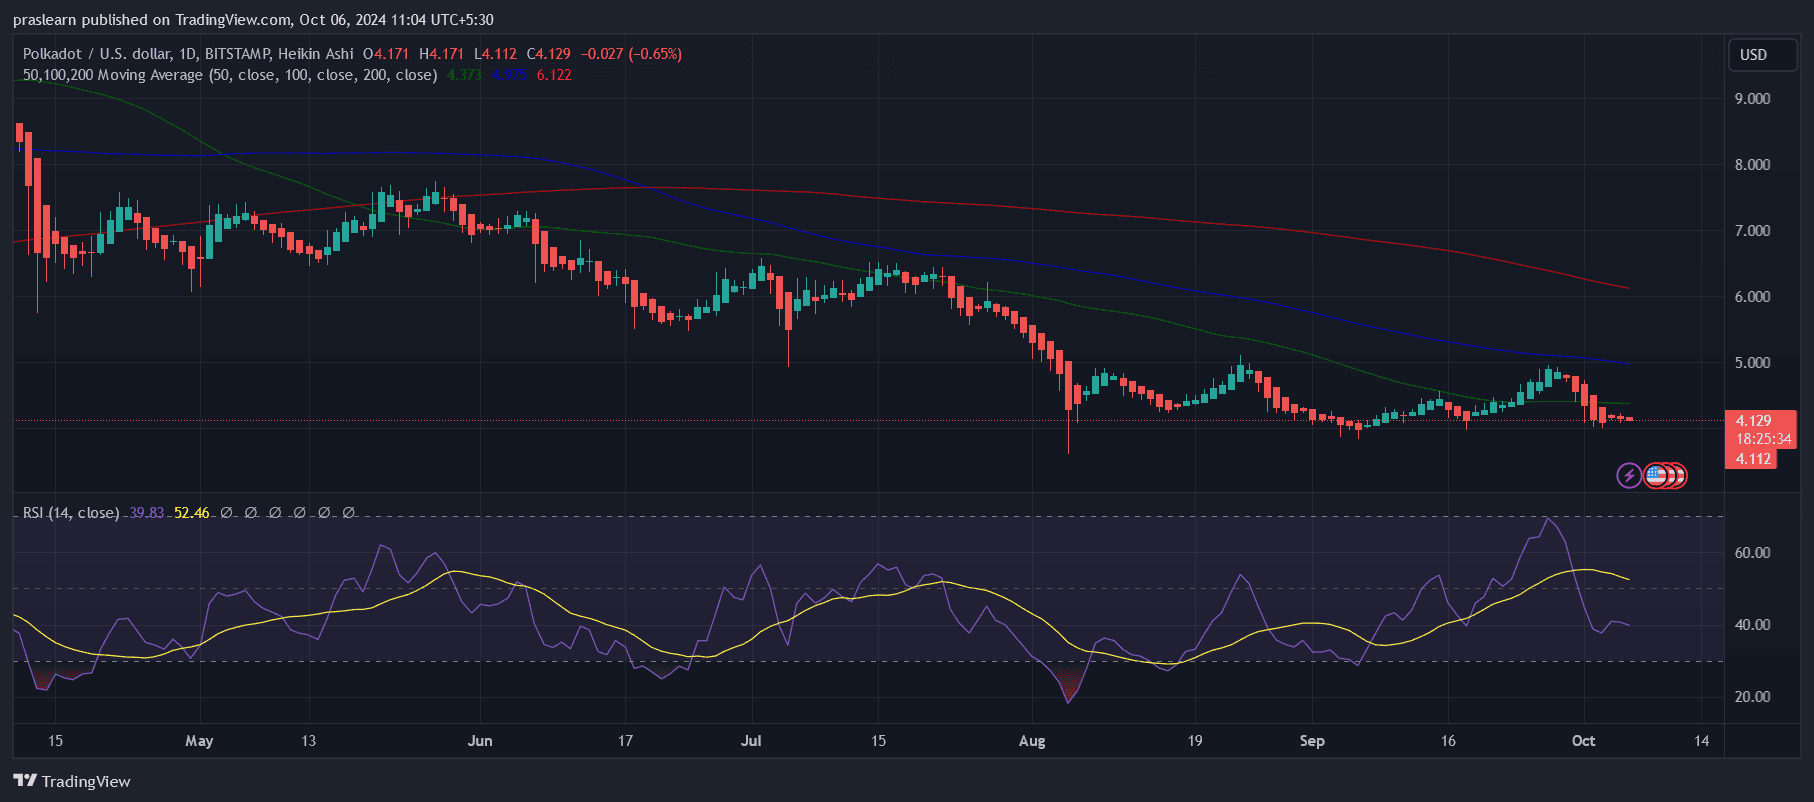1814x802 pixels.
Task: Click the purple lightning bolt icon
Action: coord(1629,476)
